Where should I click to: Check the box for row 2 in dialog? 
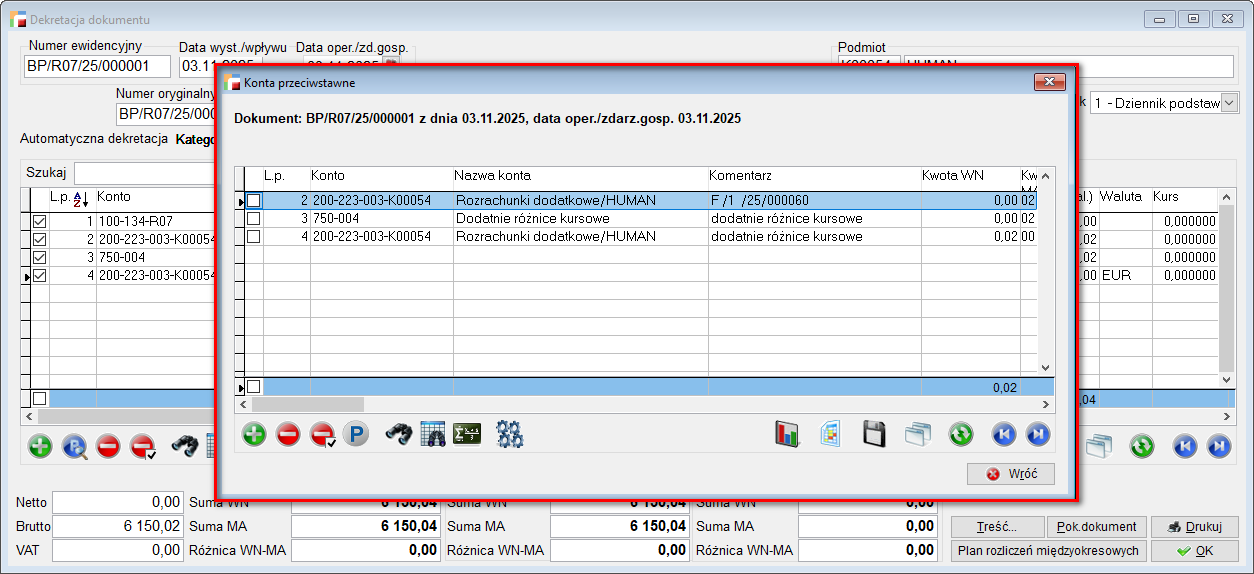coord(254,201)
